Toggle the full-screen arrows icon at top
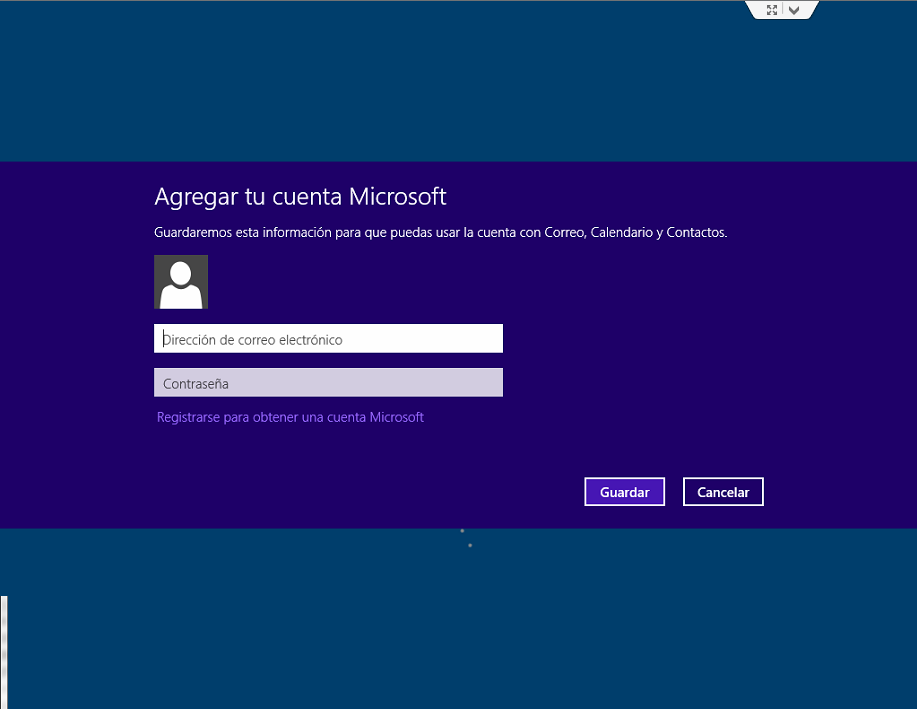This screenshot has width=917, height=709. point(772,10)
